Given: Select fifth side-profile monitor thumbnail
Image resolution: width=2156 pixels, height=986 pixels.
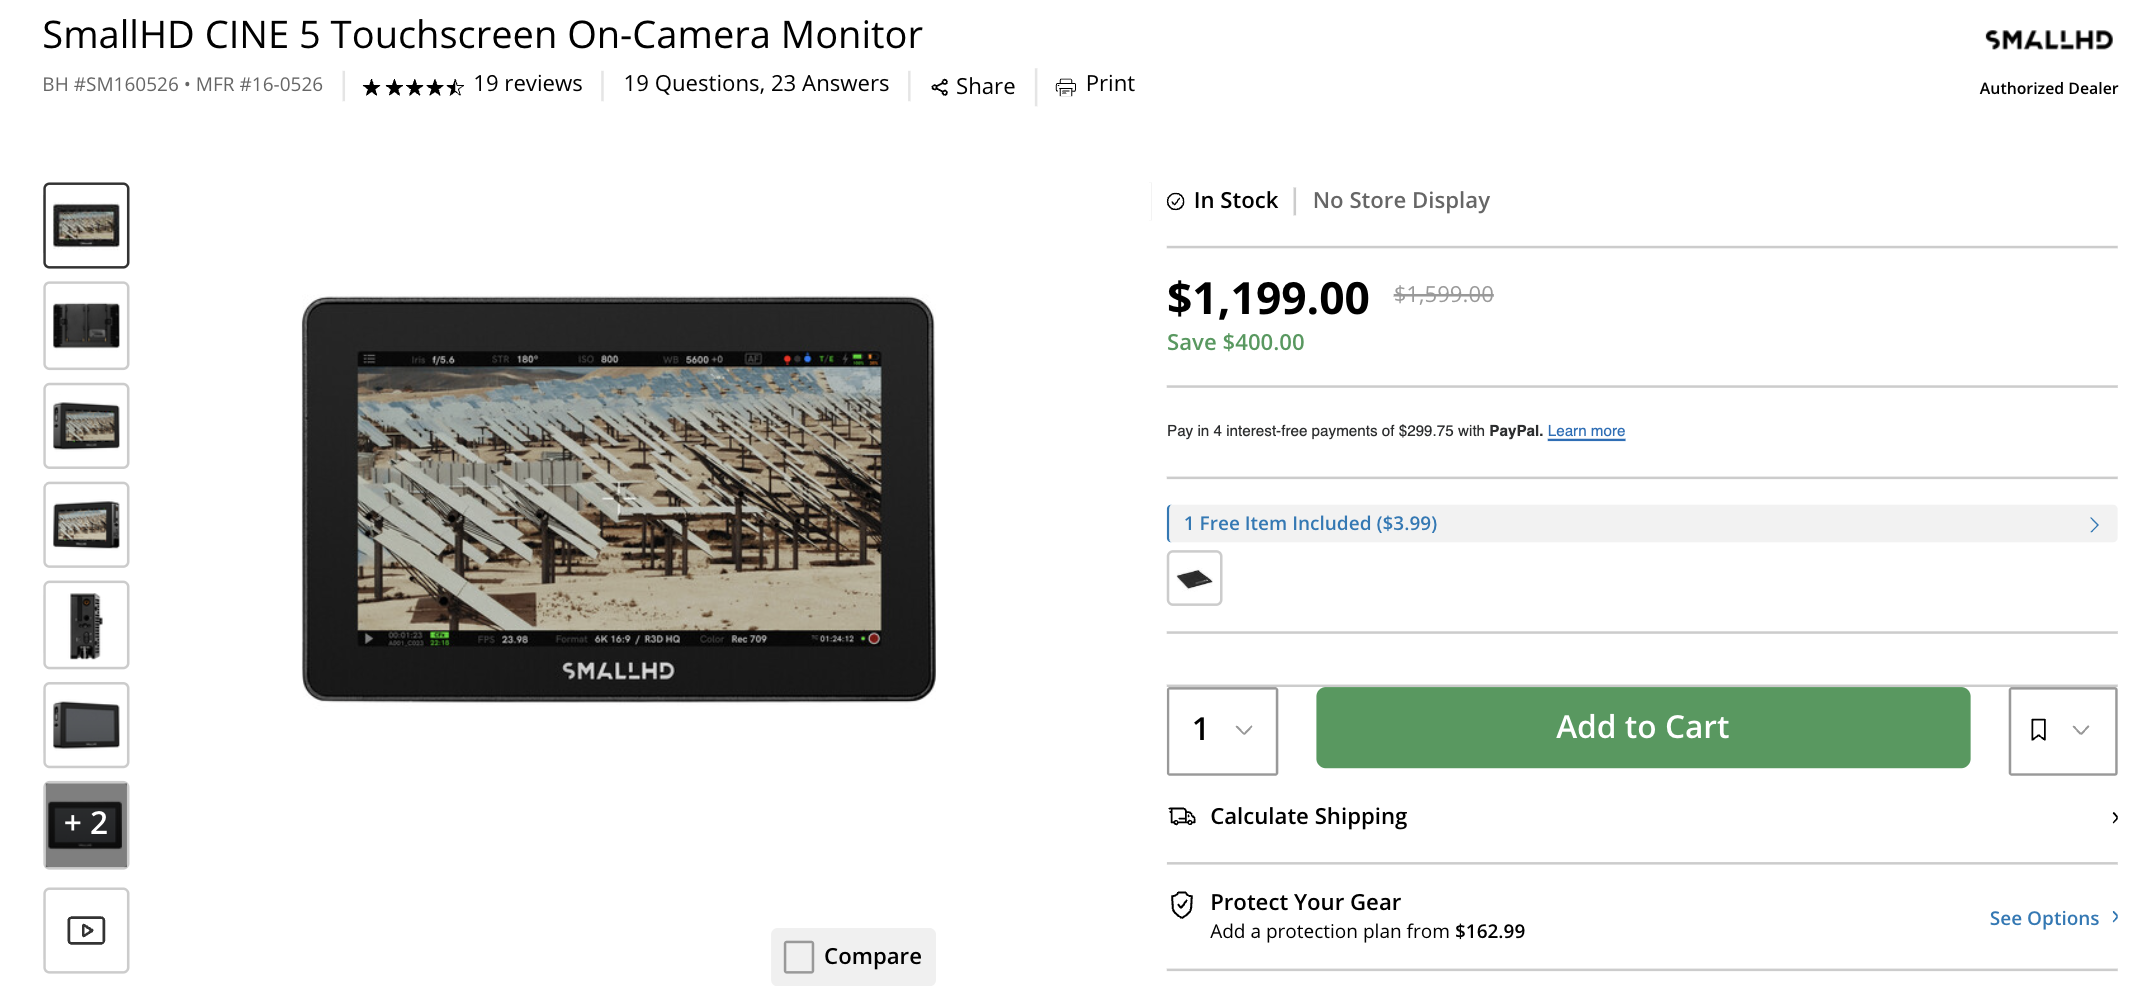Looking at the screenshot, I should tap(86, 625).
